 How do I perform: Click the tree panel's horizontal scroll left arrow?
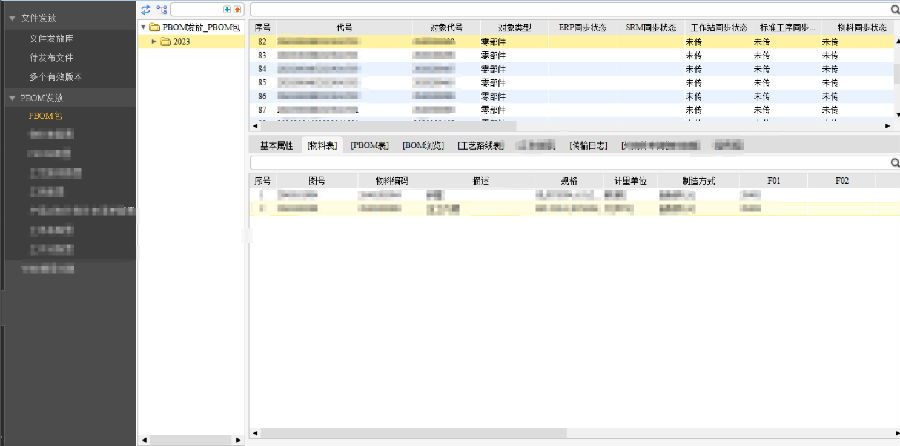coord(145,440)
